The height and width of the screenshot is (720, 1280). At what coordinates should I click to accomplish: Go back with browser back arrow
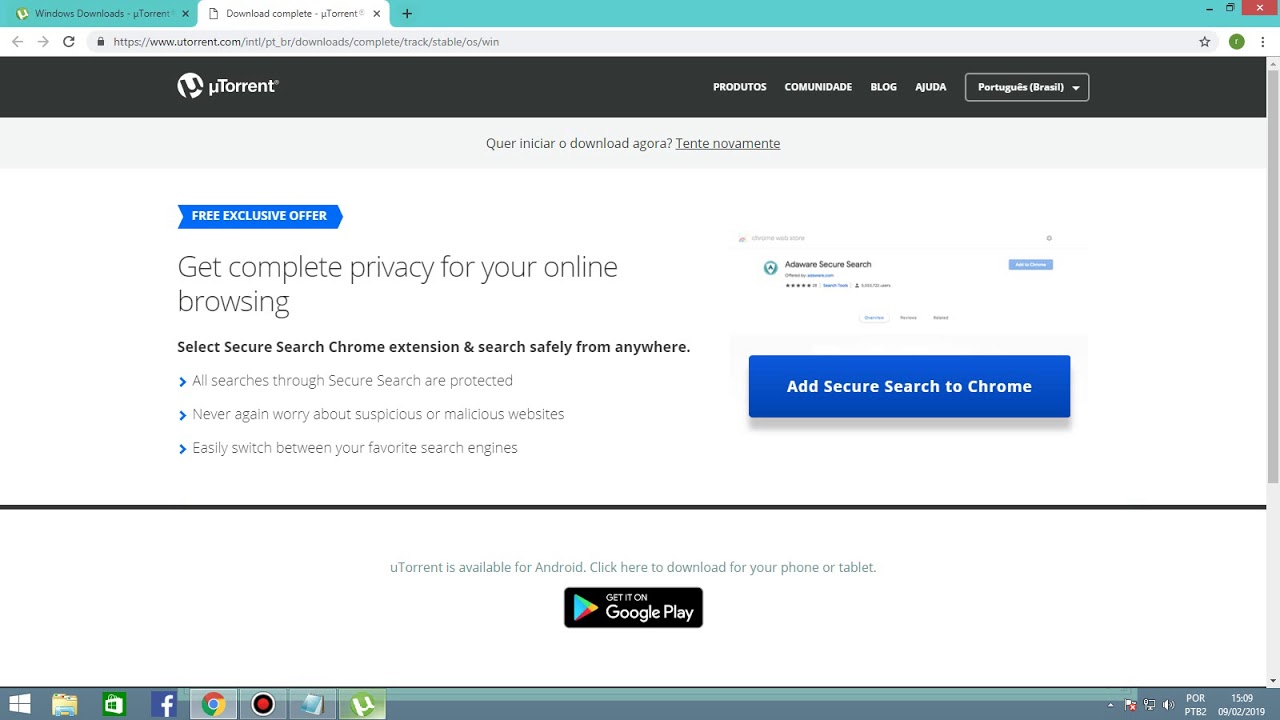17,42
